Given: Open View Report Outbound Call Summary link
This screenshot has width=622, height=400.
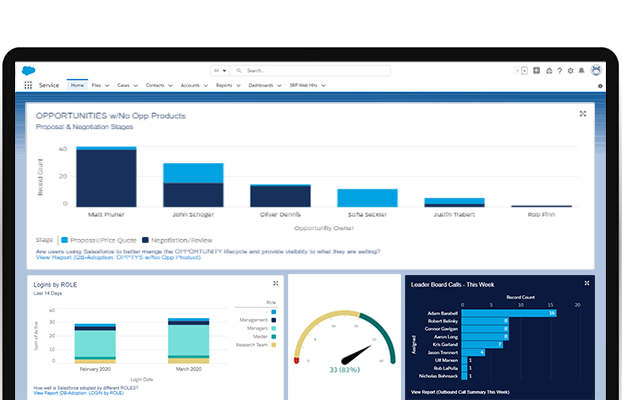Looking at the screenshot, I should pyautogui.click(x=460, y=392).
